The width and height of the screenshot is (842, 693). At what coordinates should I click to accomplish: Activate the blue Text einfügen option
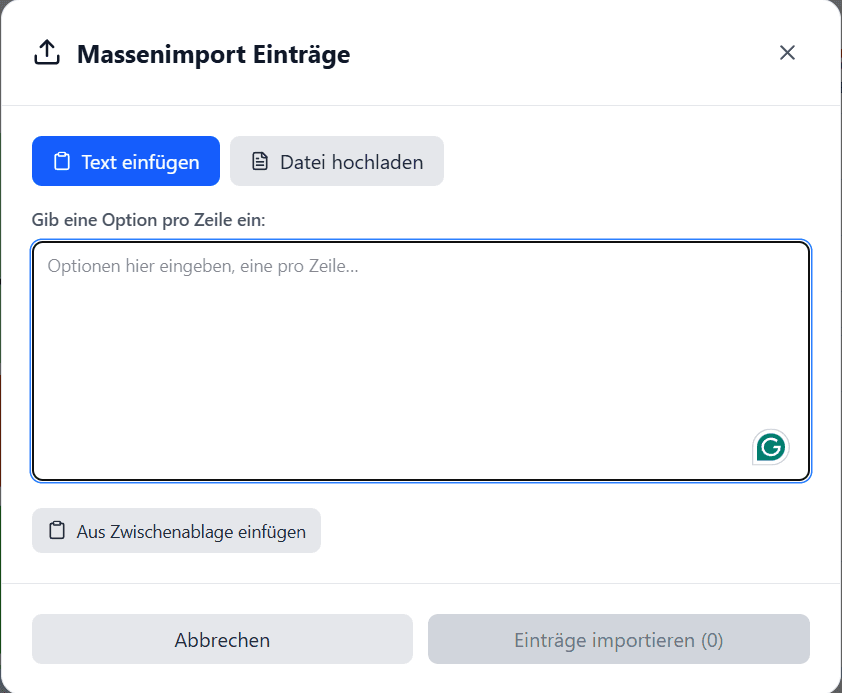tap(125, 160)
